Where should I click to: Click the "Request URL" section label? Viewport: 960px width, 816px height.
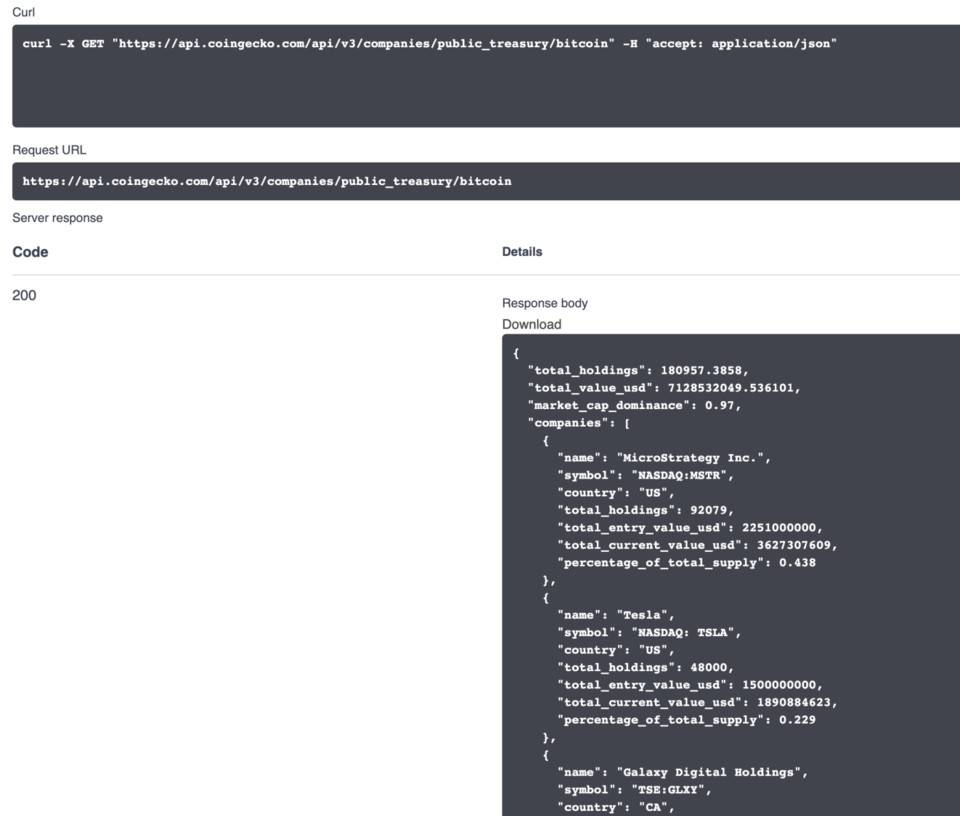pos(49,150)
